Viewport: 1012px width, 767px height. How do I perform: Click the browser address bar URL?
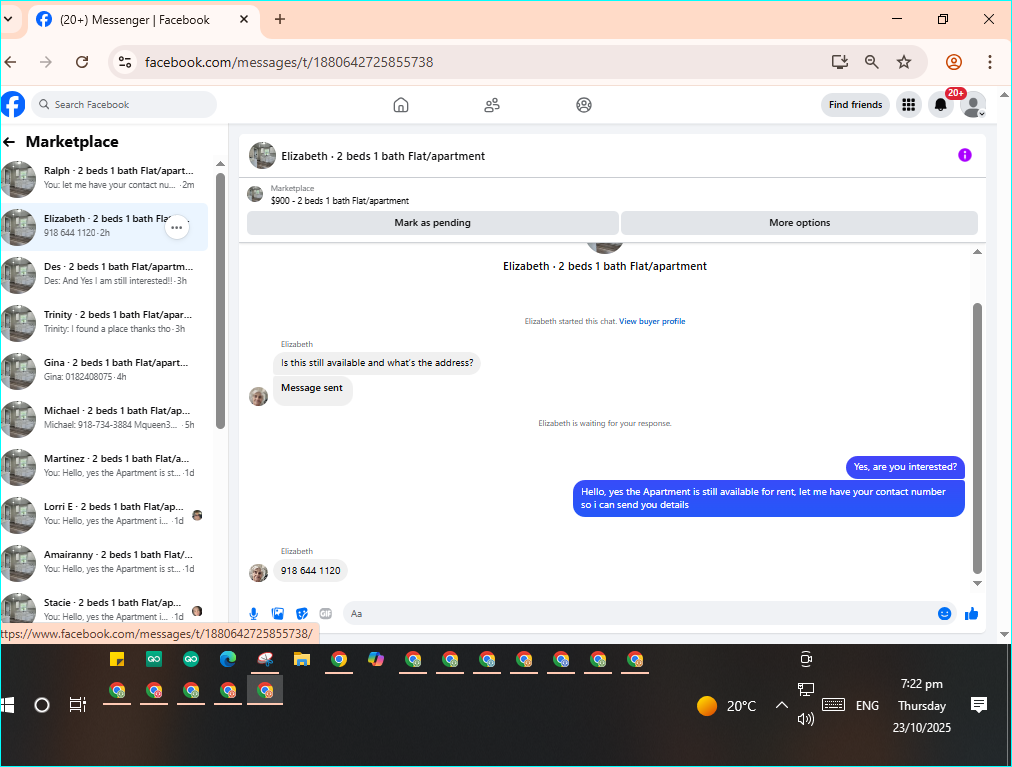pos(288,62)
